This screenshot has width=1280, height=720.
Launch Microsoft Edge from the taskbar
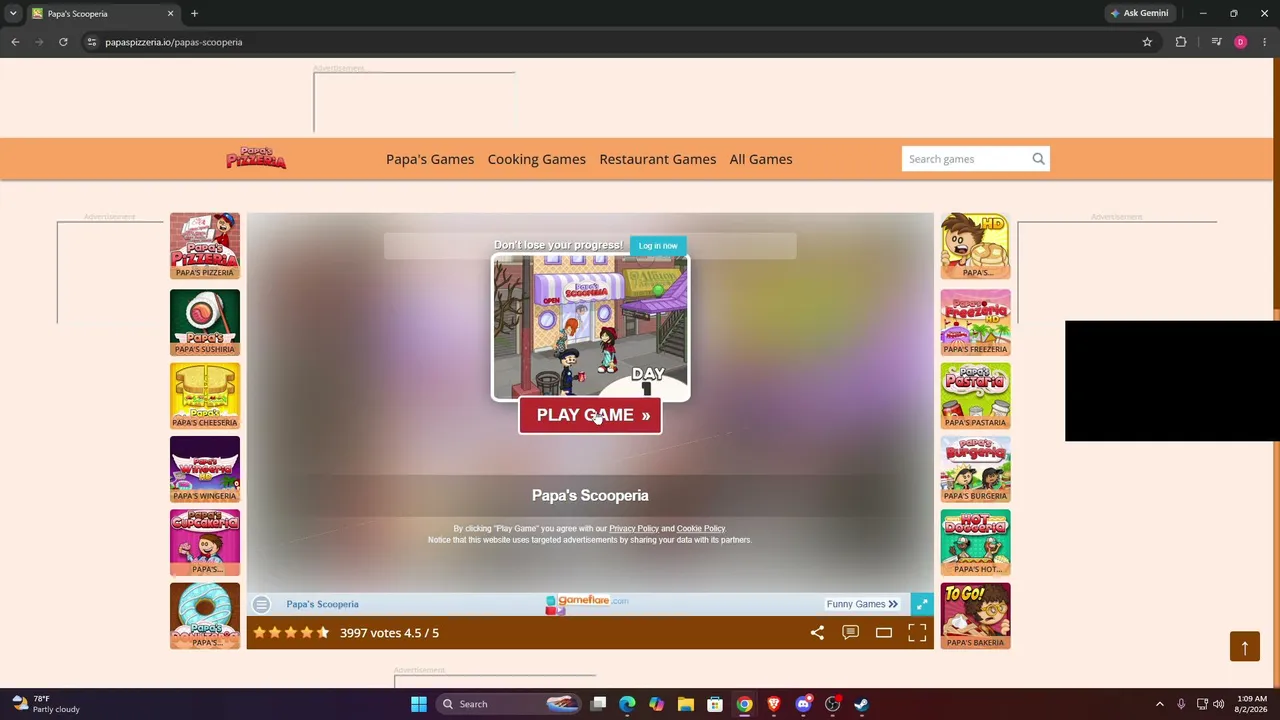click(627, 704)
